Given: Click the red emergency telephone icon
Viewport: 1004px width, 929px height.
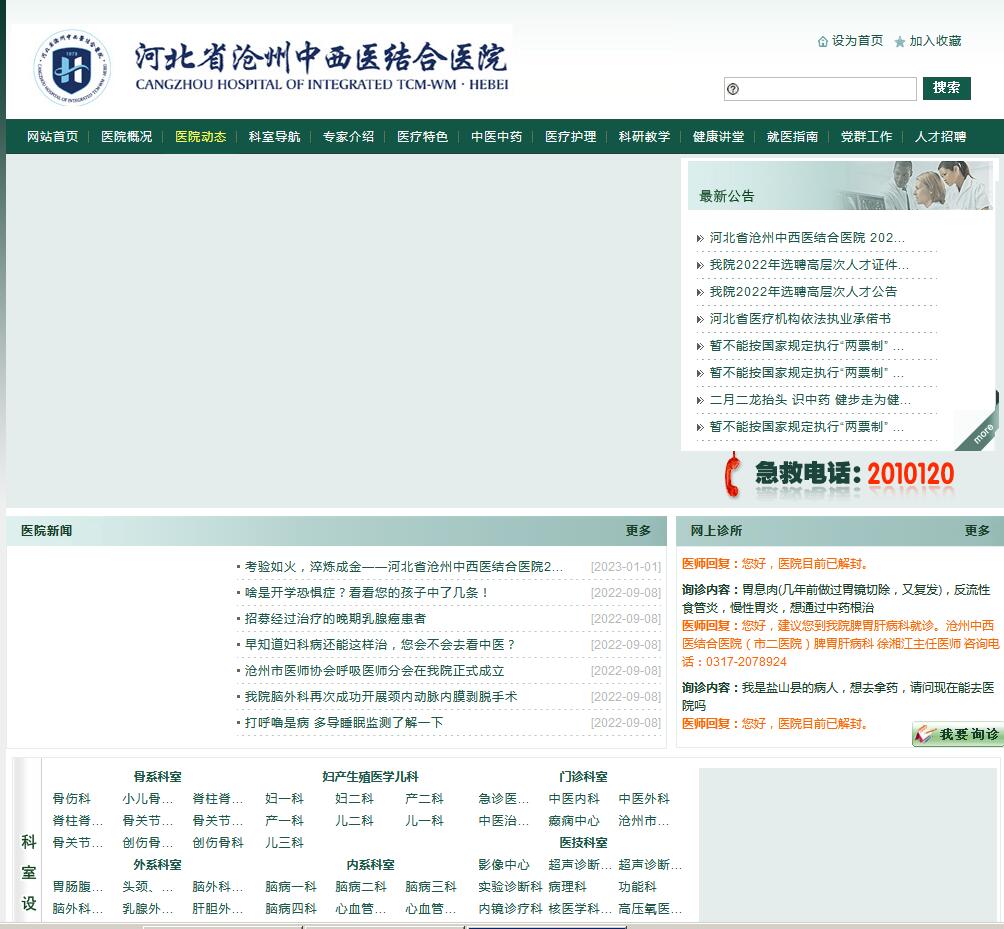Looking at the screenshot, I should 733,475.
